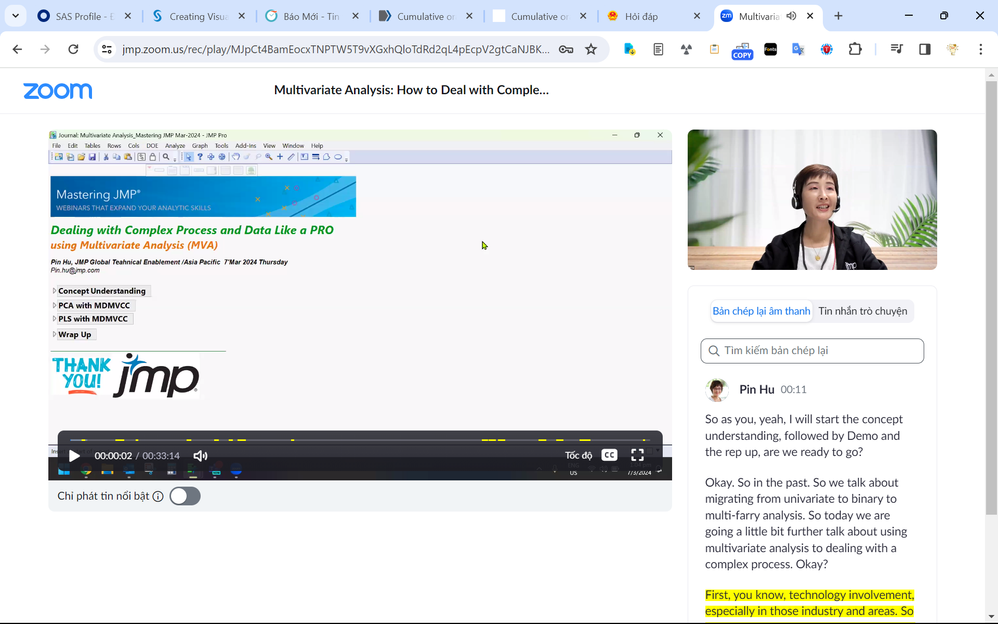998x624 pixels.
Task: Click the Save icon in the JMP toolbar recording
Action: pyautogui.click(x=92, y=157)
